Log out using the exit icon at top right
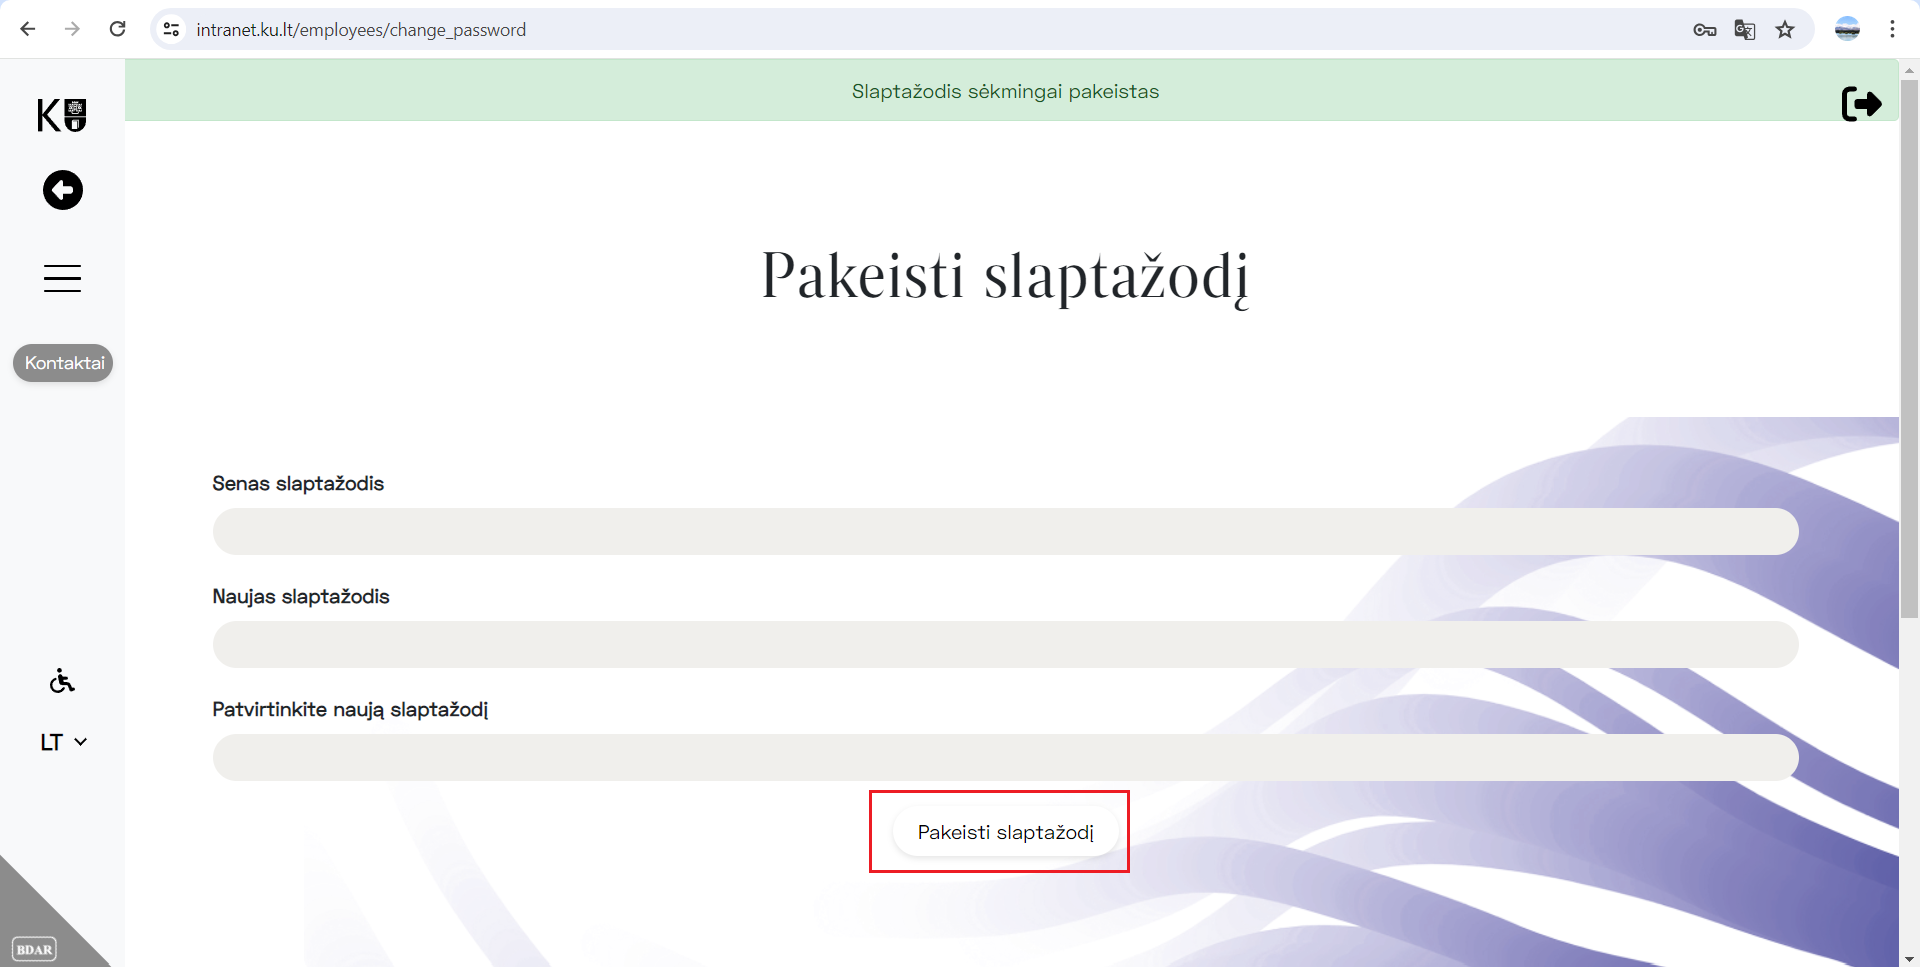This screenshot has width=1920, height=967. coord(1861,104)
